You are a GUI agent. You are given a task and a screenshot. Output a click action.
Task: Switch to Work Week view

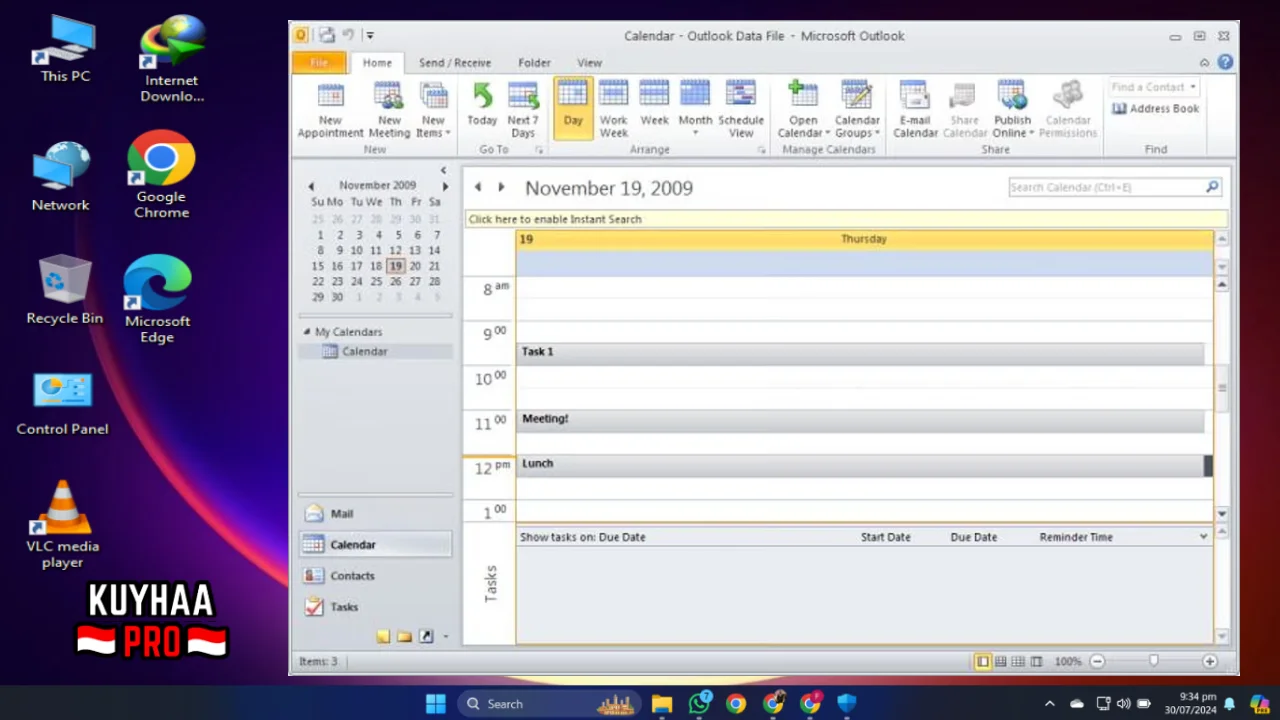coord(614,110)
